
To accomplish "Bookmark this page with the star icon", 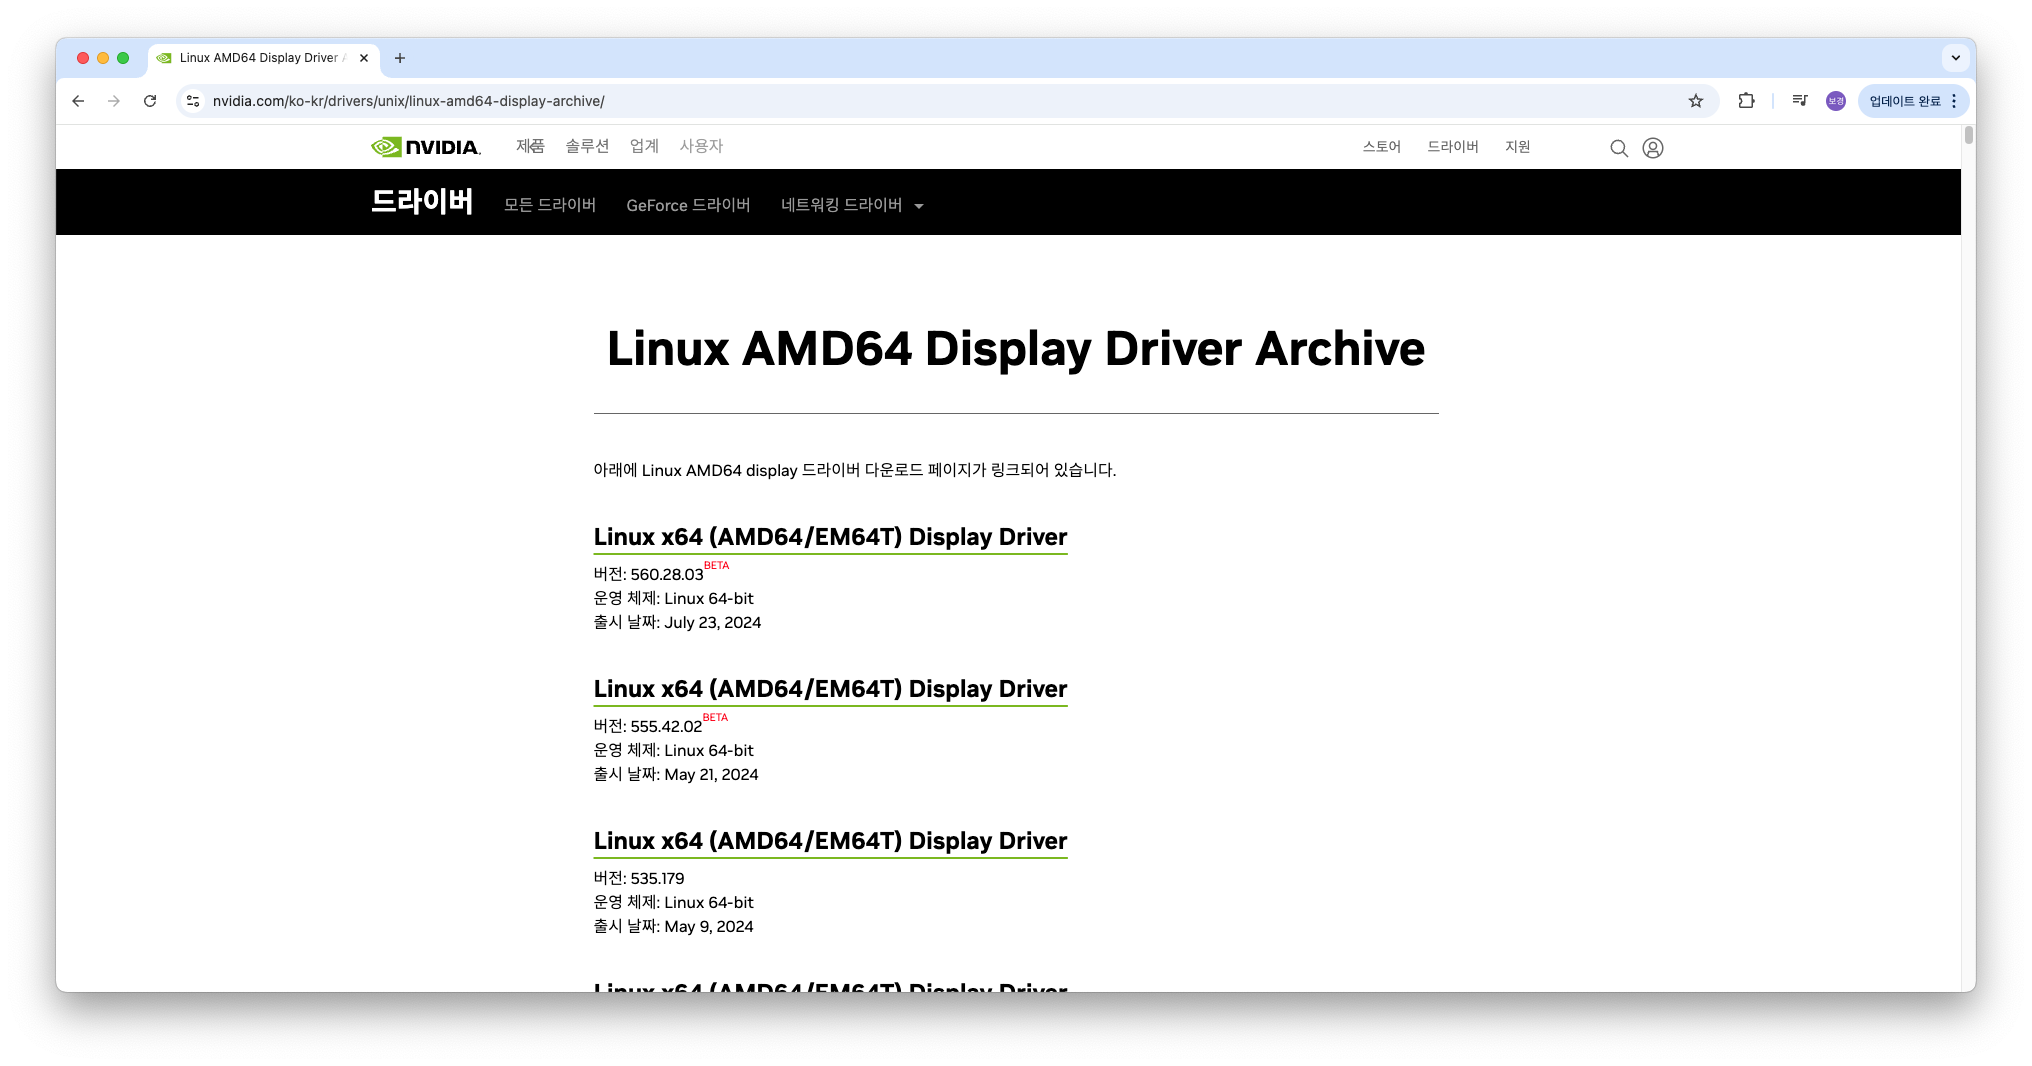I will 1696,101.
